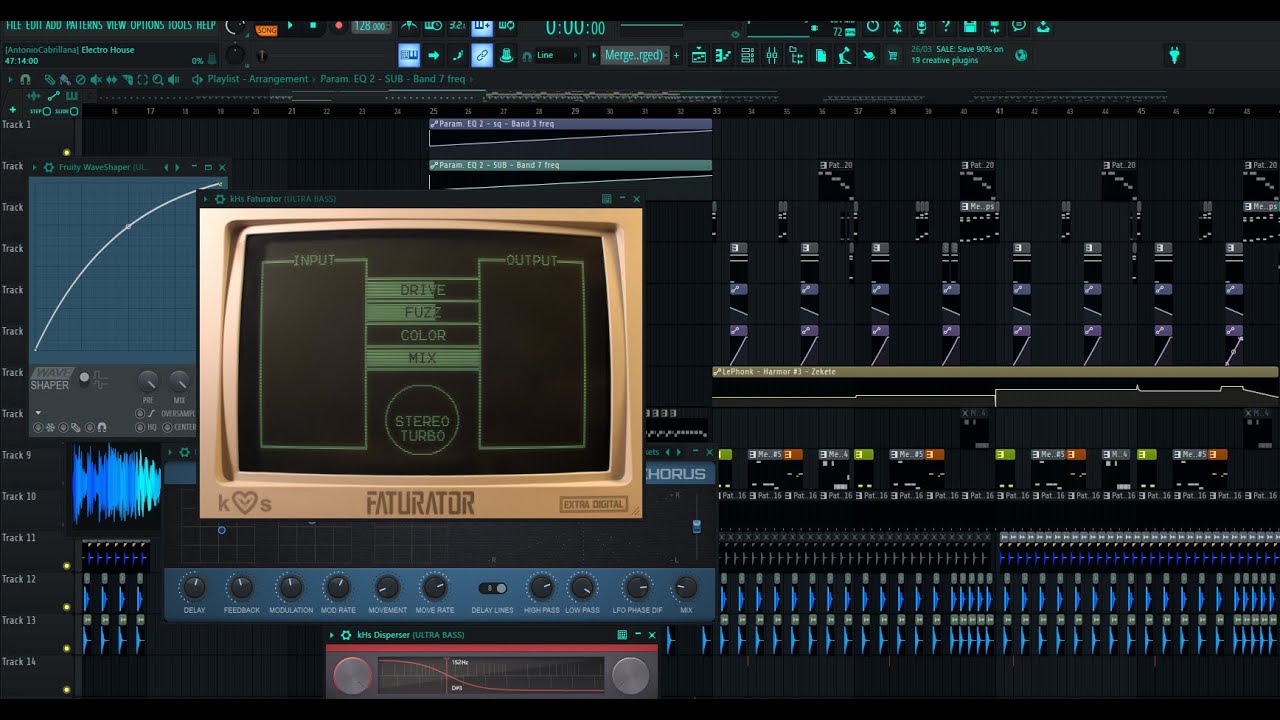The image size is (1280, 720).
Task: Click the plug icon in toolbar
Action: point(1174,55)
